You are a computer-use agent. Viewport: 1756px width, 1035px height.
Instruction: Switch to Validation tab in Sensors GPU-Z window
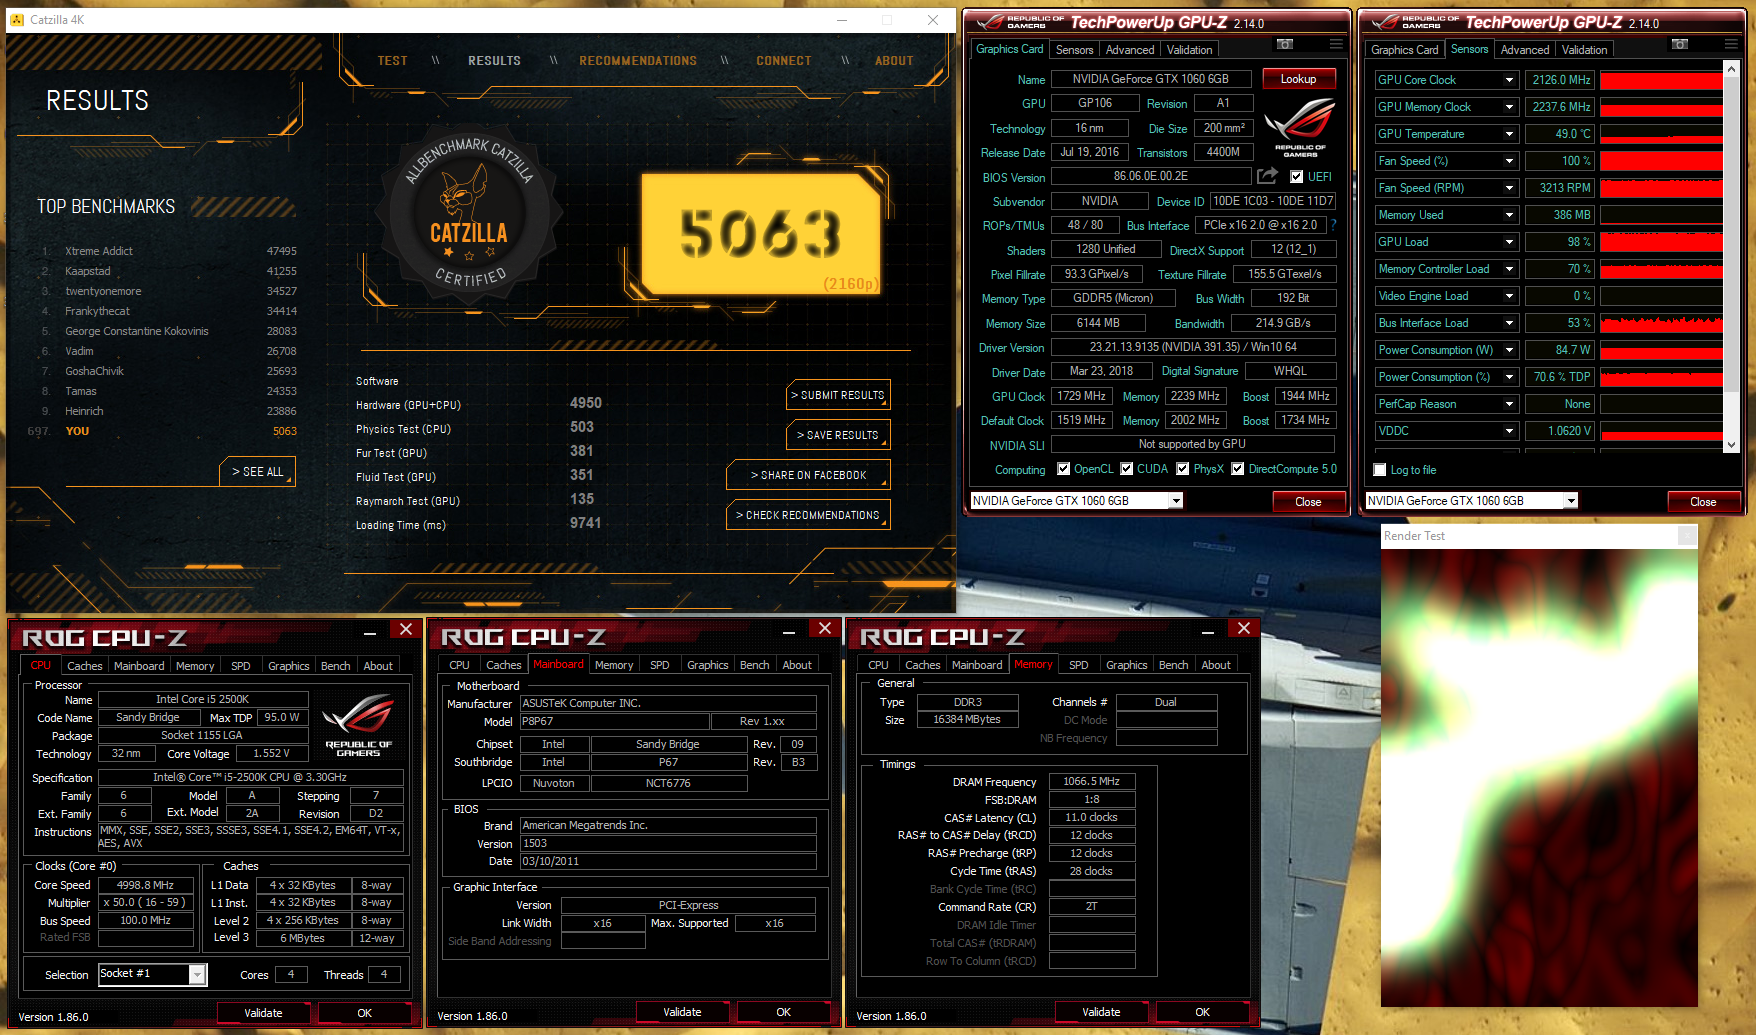(1584, 50)
